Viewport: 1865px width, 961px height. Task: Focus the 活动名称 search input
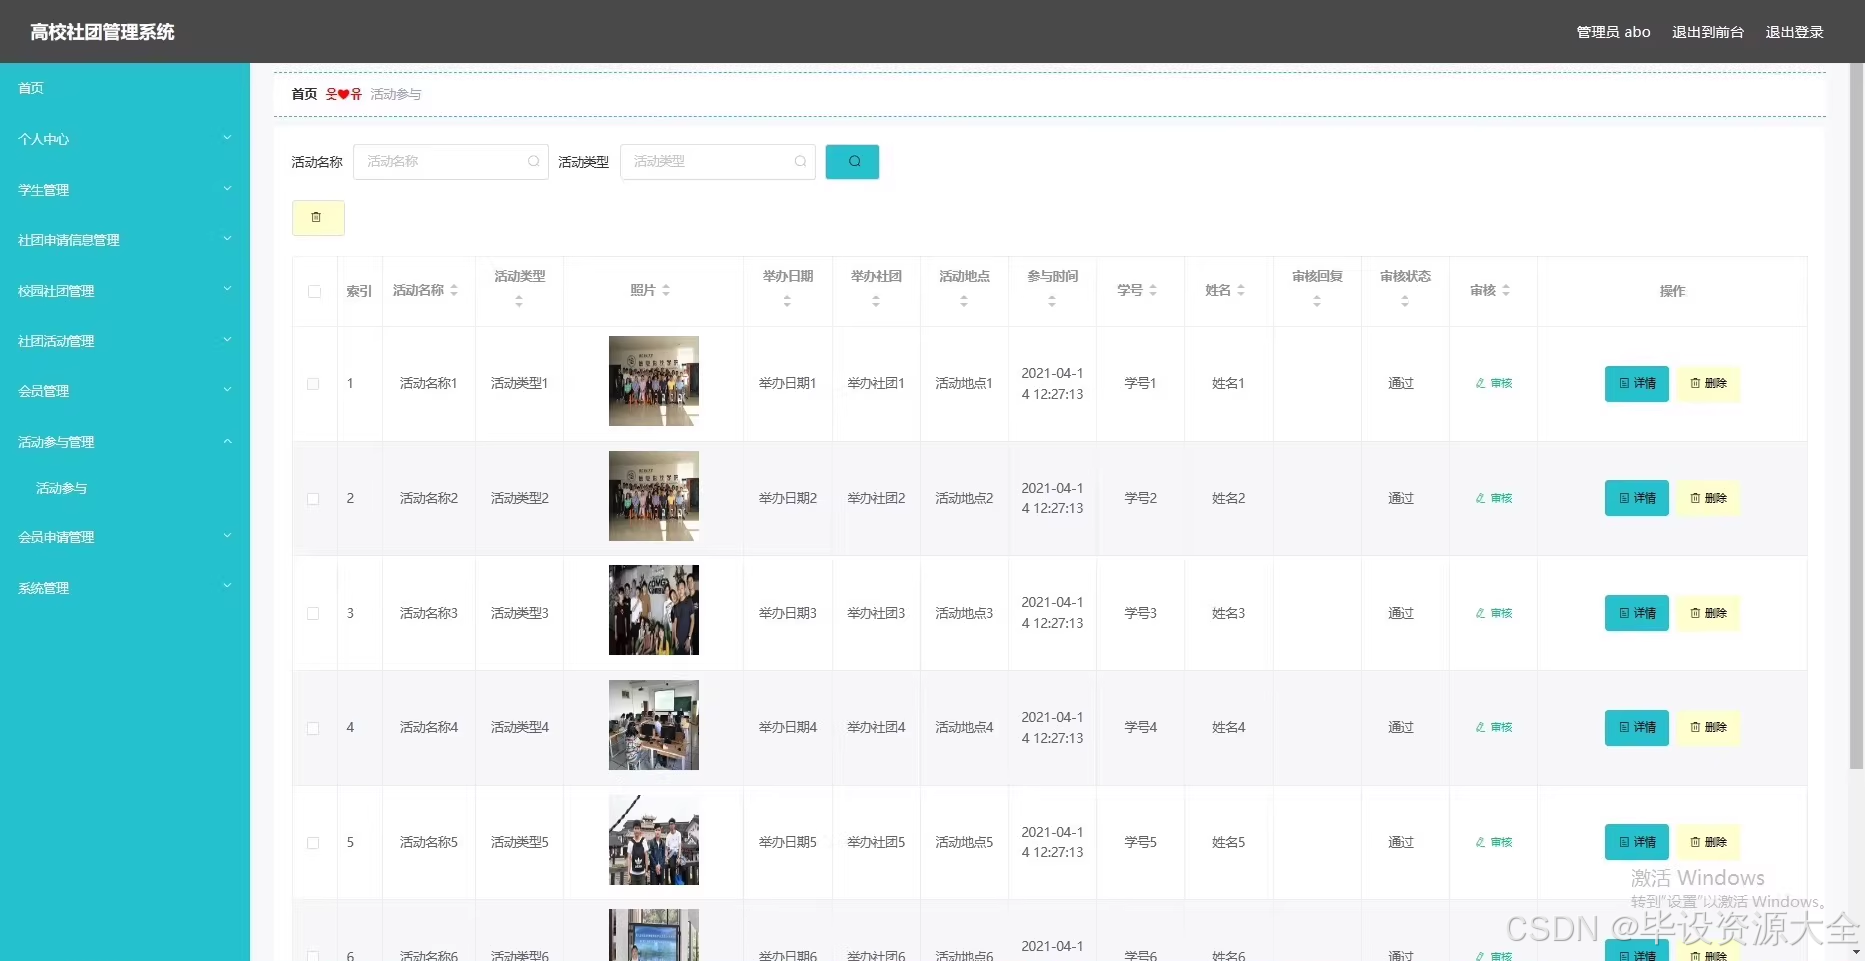(450, 162)
